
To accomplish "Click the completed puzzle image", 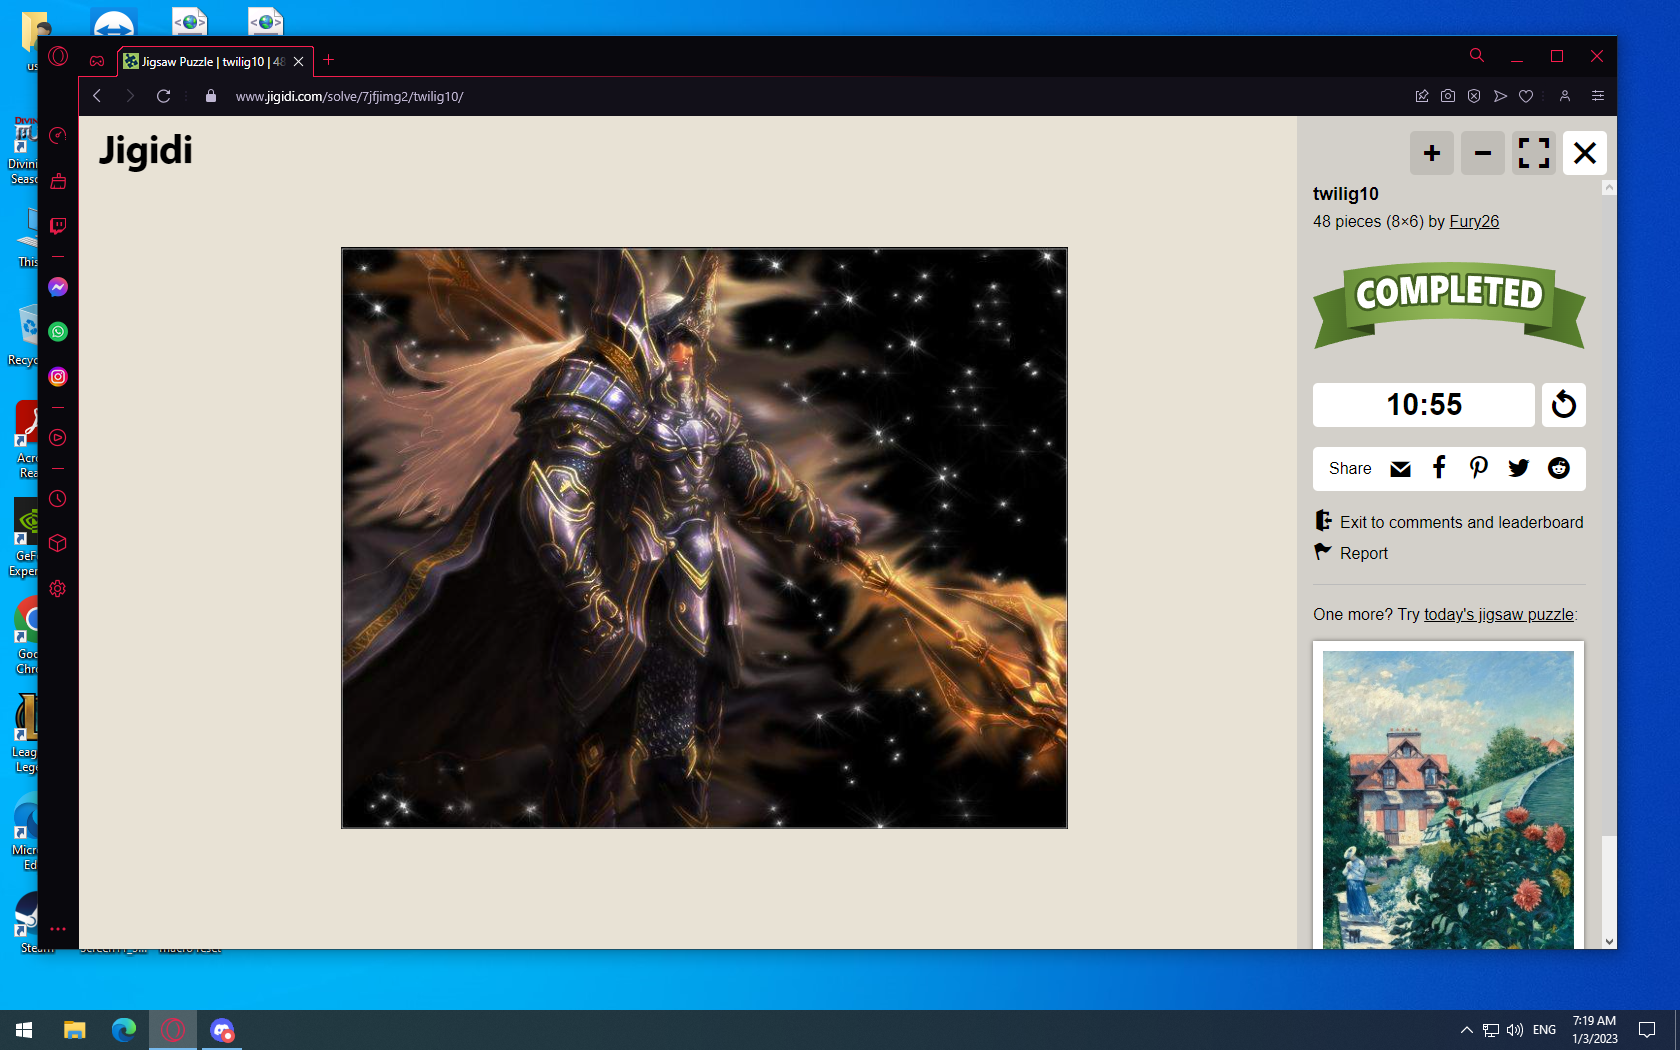I will pyautogui.click(x=704, y=538).
